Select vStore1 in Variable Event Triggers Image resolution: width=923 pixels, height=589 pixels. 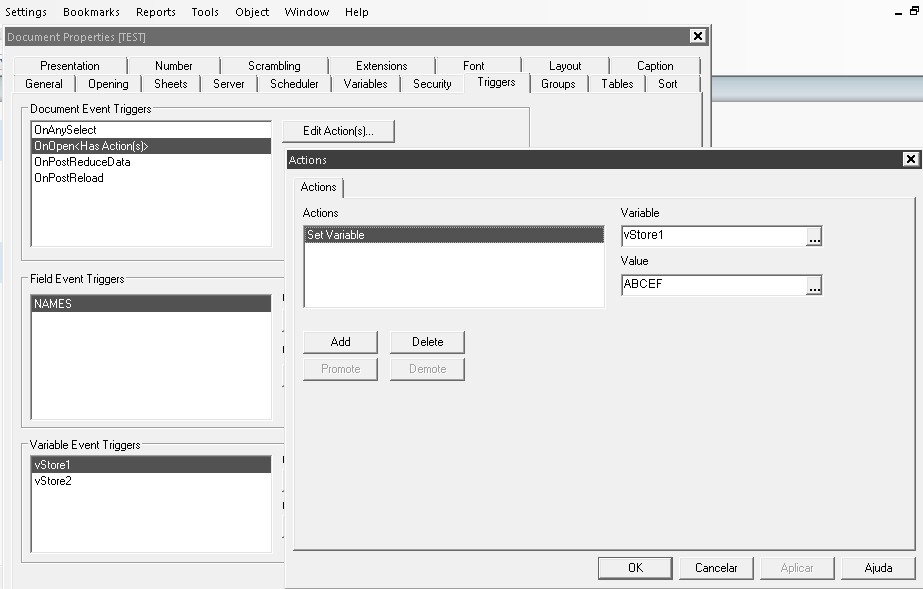[151, 465]
